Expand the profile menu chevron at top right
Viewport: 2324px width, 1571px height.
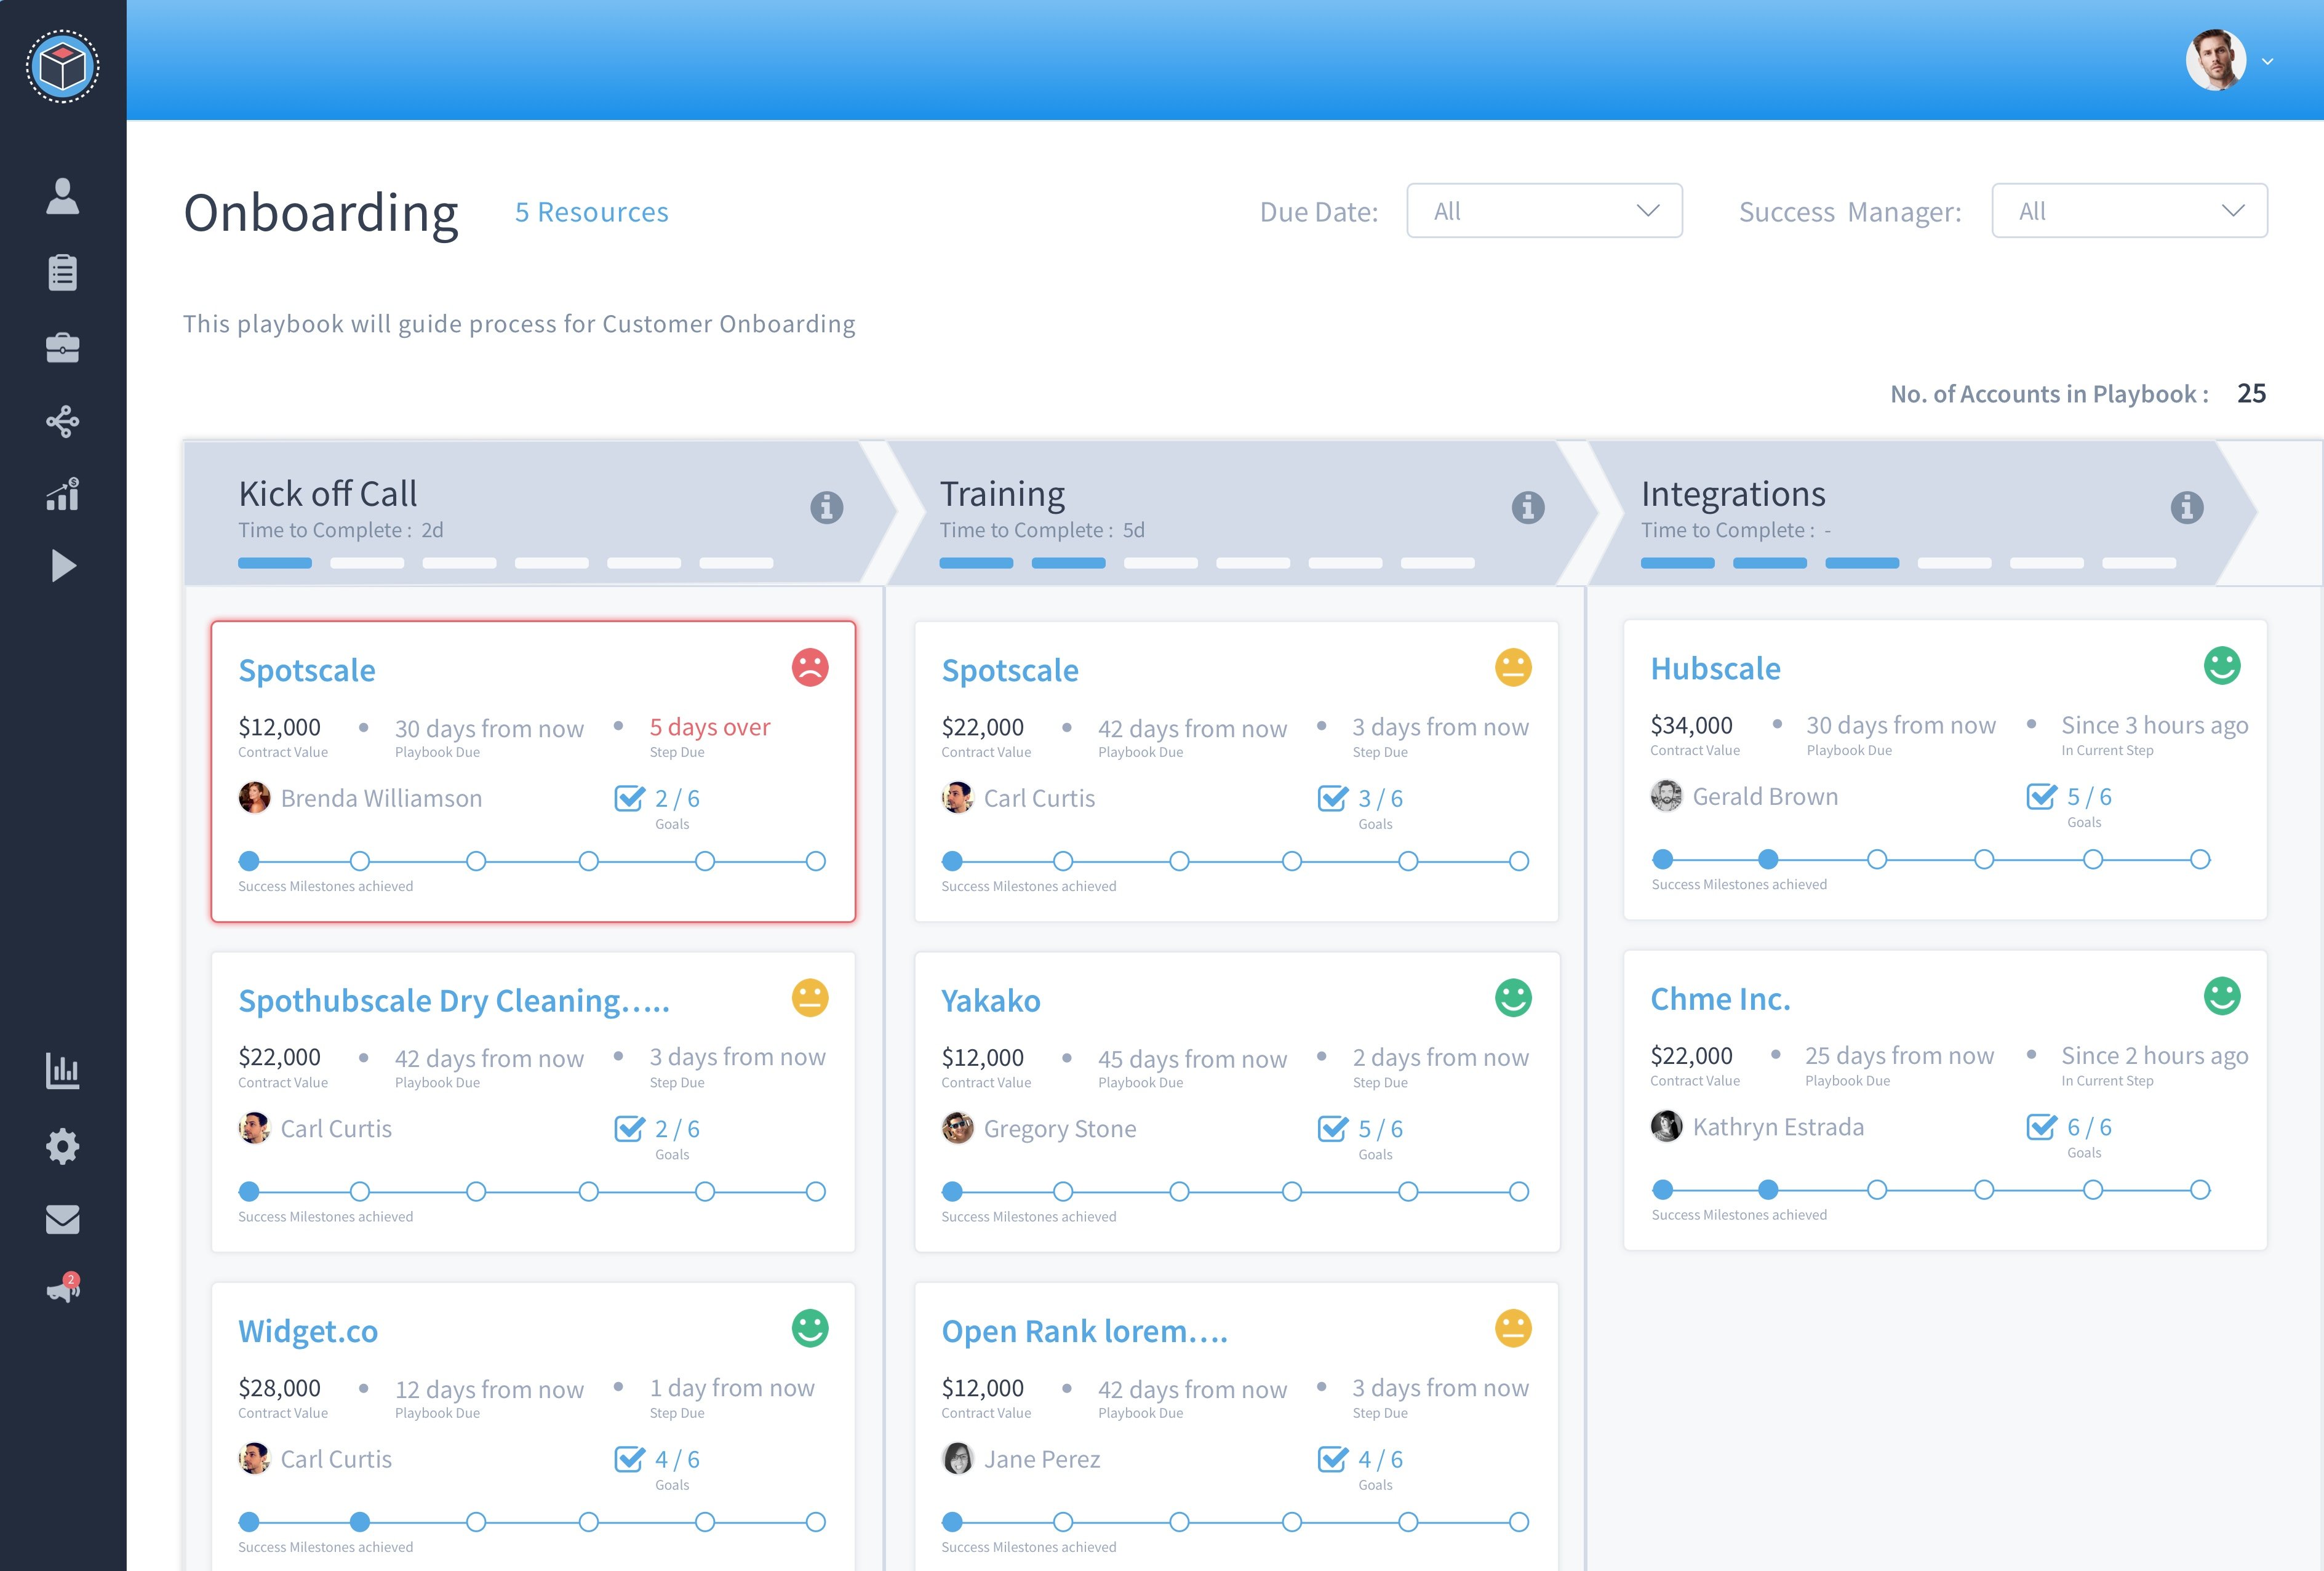tap(2267, 62)
